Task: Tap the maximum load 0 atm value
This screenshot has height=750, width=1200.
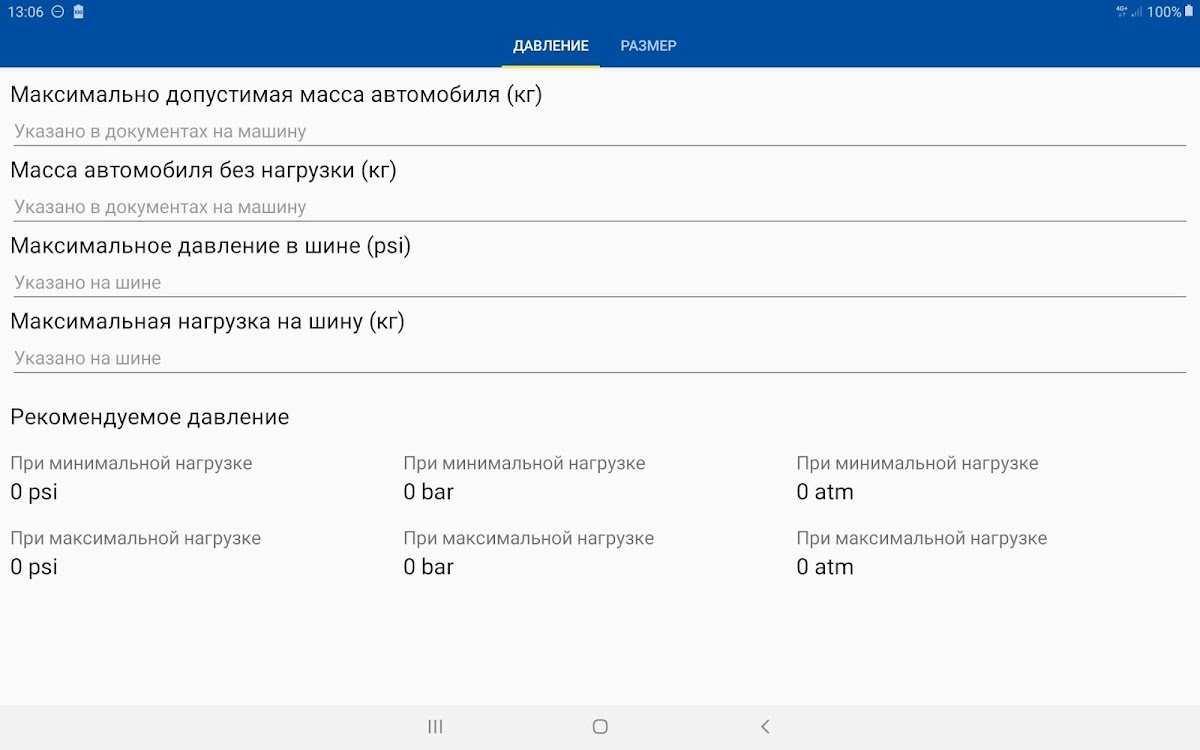Action: tap(825, 567)
